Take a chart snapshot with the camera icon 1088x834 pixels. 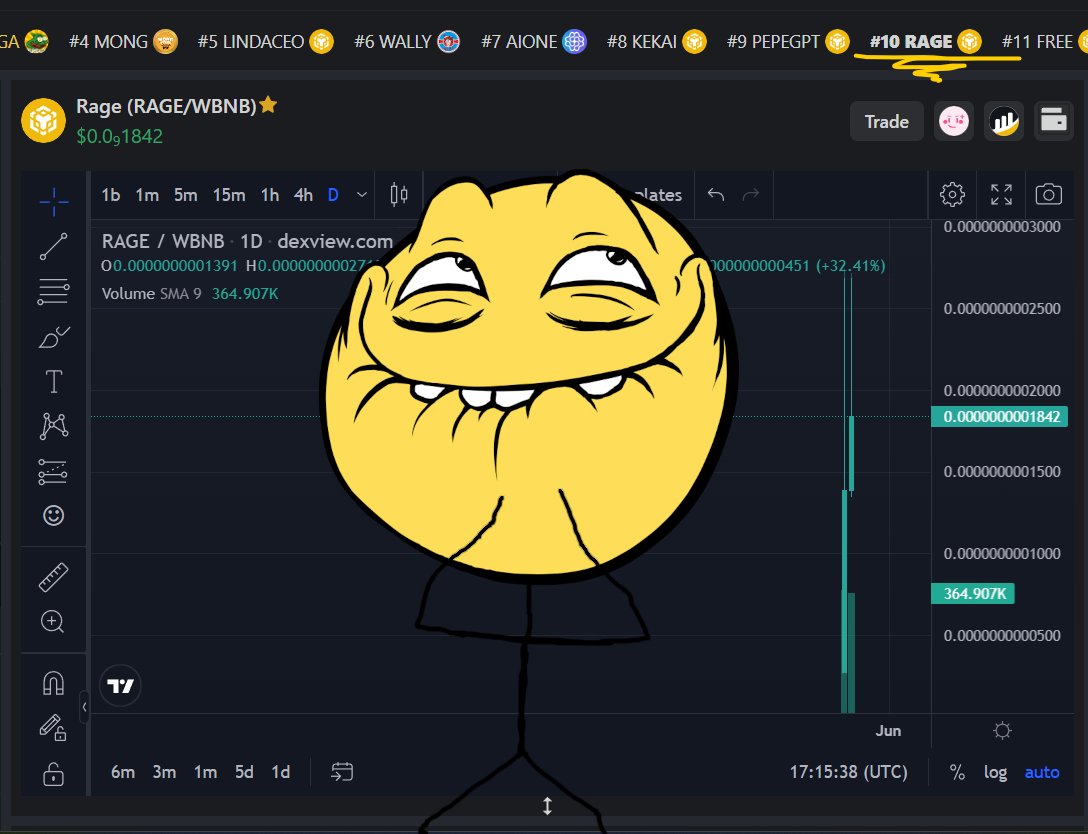pos(1048,194)
